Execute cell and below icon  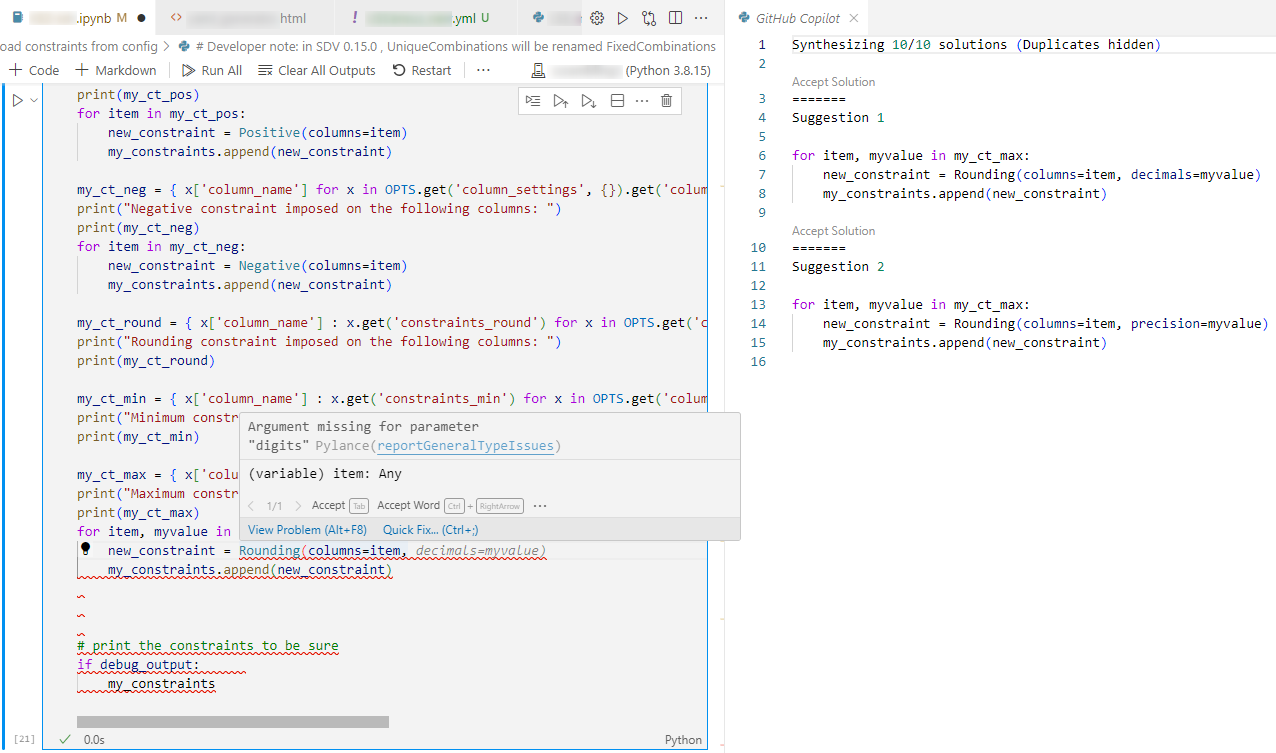(588, 101)
